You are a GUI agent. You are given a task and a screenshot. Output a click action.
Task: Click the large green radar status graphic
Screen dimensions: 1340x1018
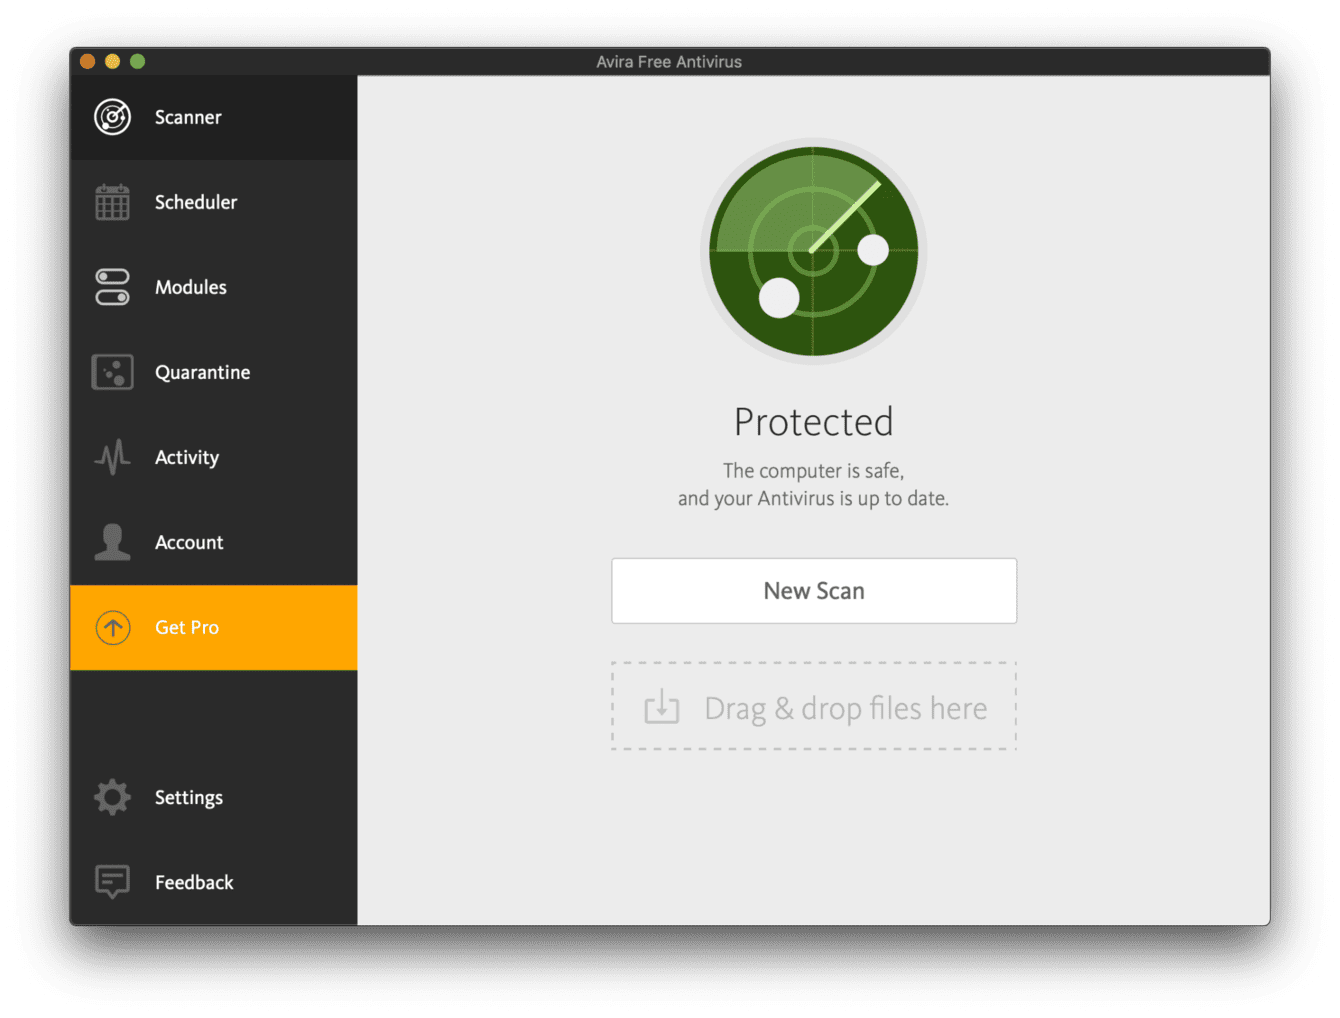[813, 251]
